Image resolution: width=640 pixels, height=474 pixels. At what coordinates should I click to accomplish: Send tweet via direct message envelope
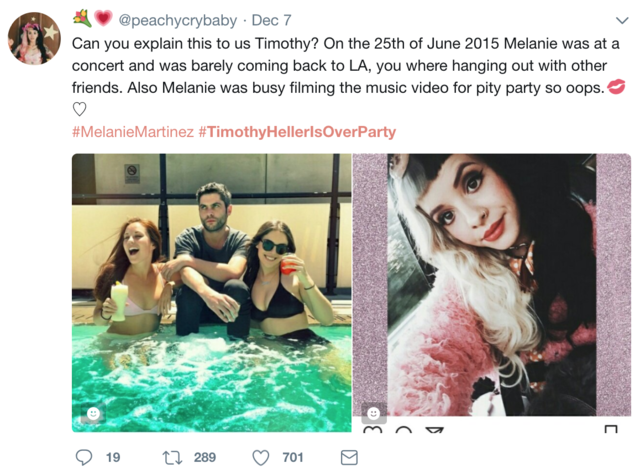349,457
